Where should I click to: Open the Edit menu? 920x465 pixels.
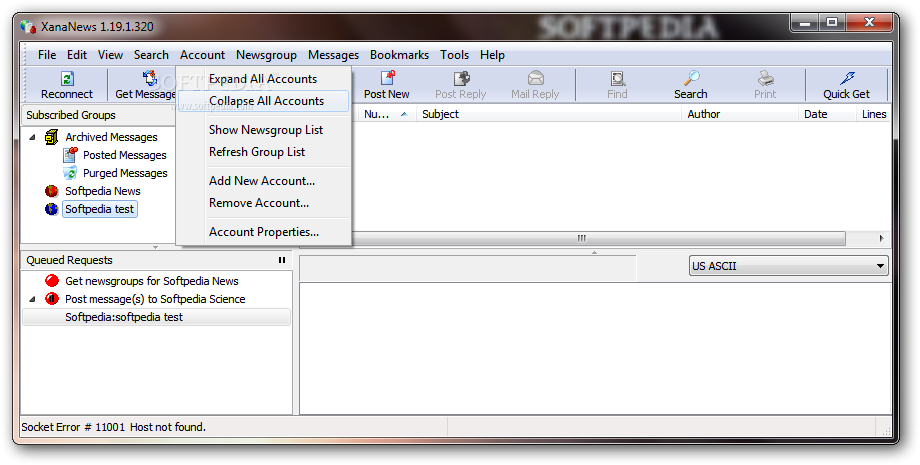pos(77,55)
